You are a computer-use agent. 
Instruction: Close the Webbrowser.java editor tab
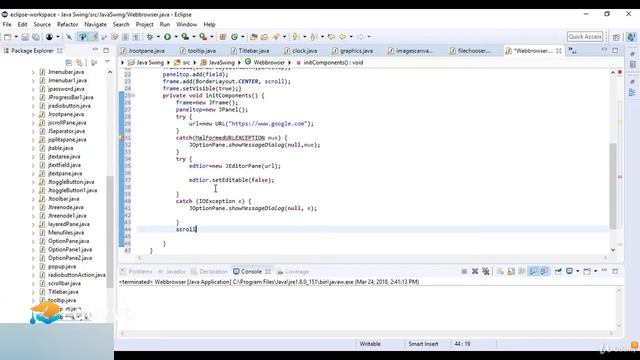click(558, 51)
